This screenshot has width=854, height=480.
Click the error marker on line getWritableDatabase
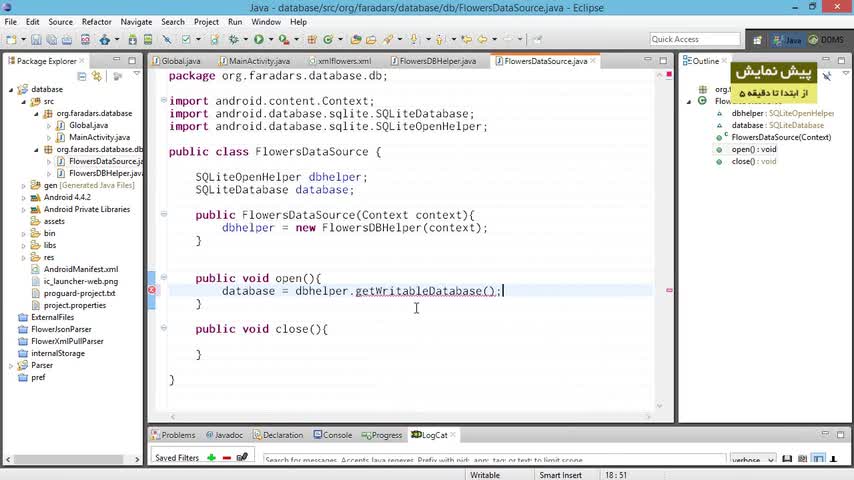[152, 290]
